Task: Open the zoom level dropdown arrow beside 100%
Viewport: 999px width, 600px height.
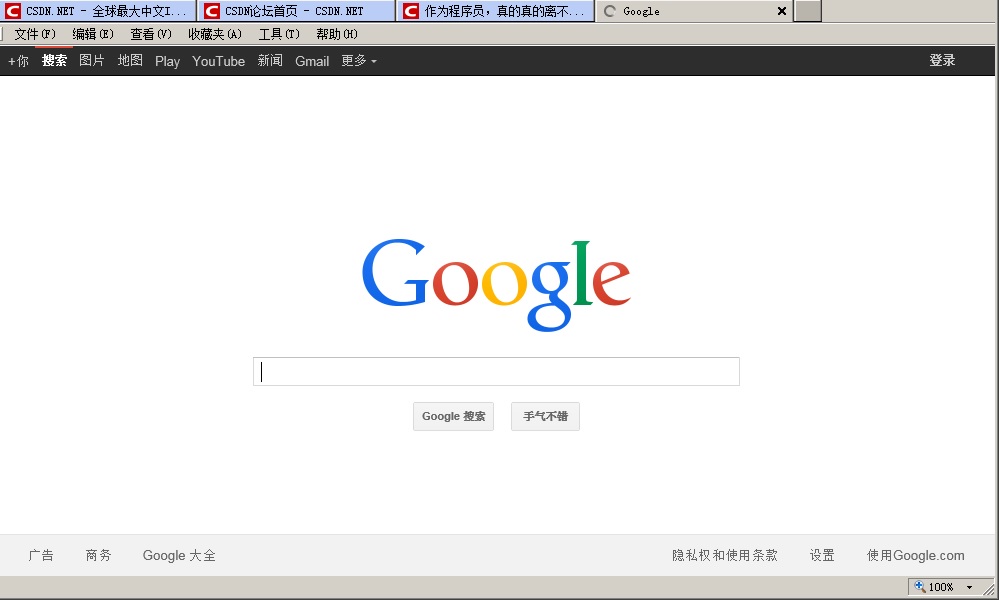Action: (969, 587)
